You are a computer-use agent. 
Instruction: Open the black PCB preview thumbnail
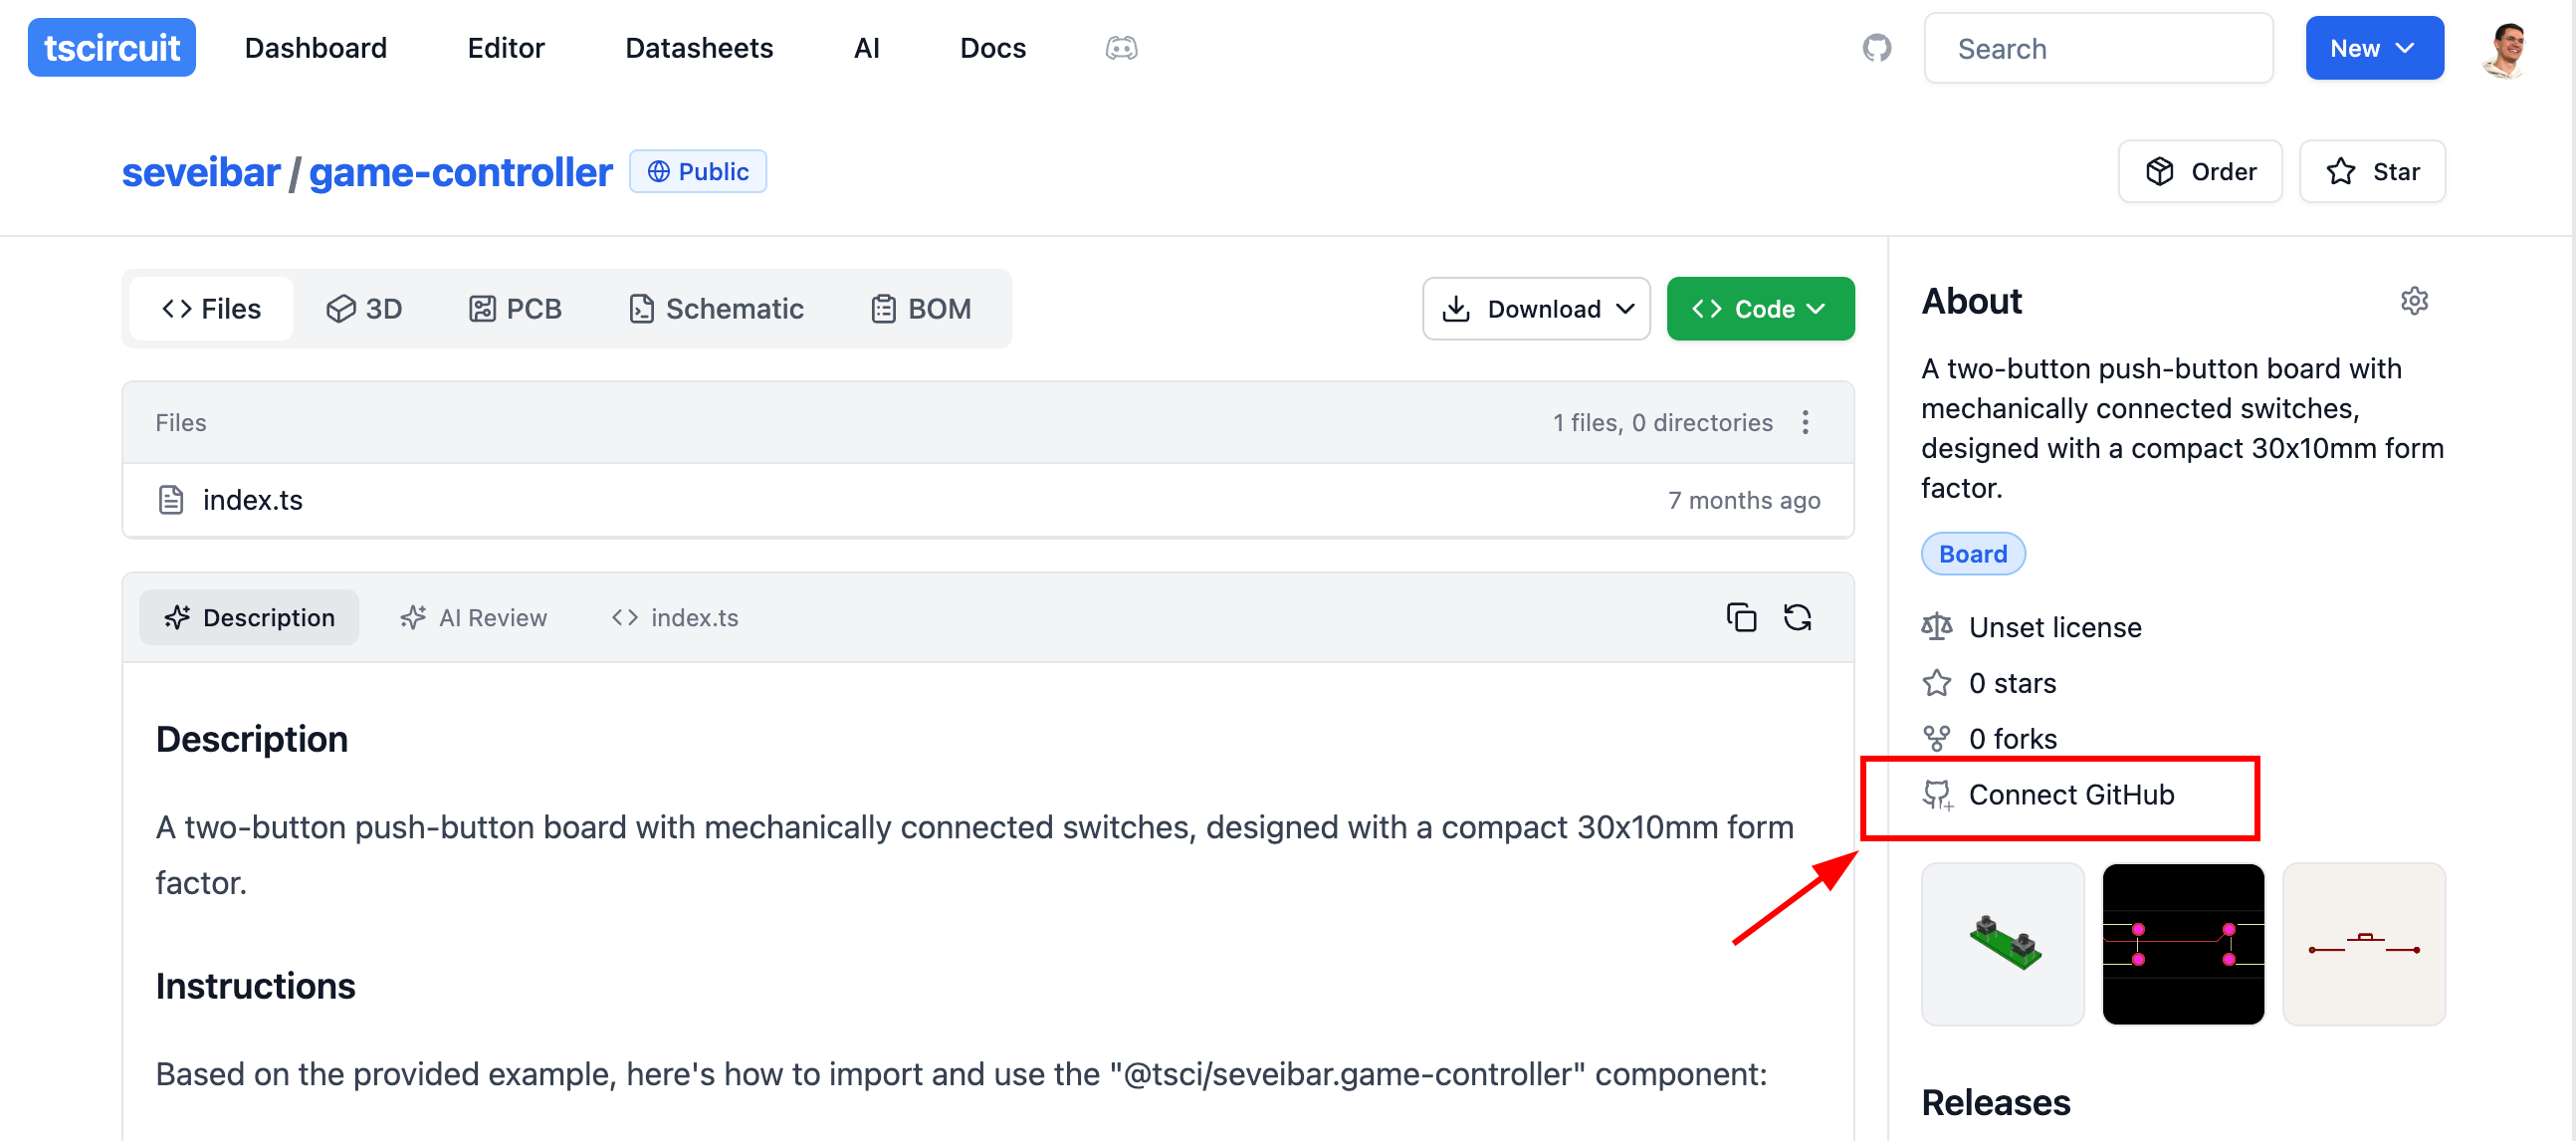[x=2184, y=943]
